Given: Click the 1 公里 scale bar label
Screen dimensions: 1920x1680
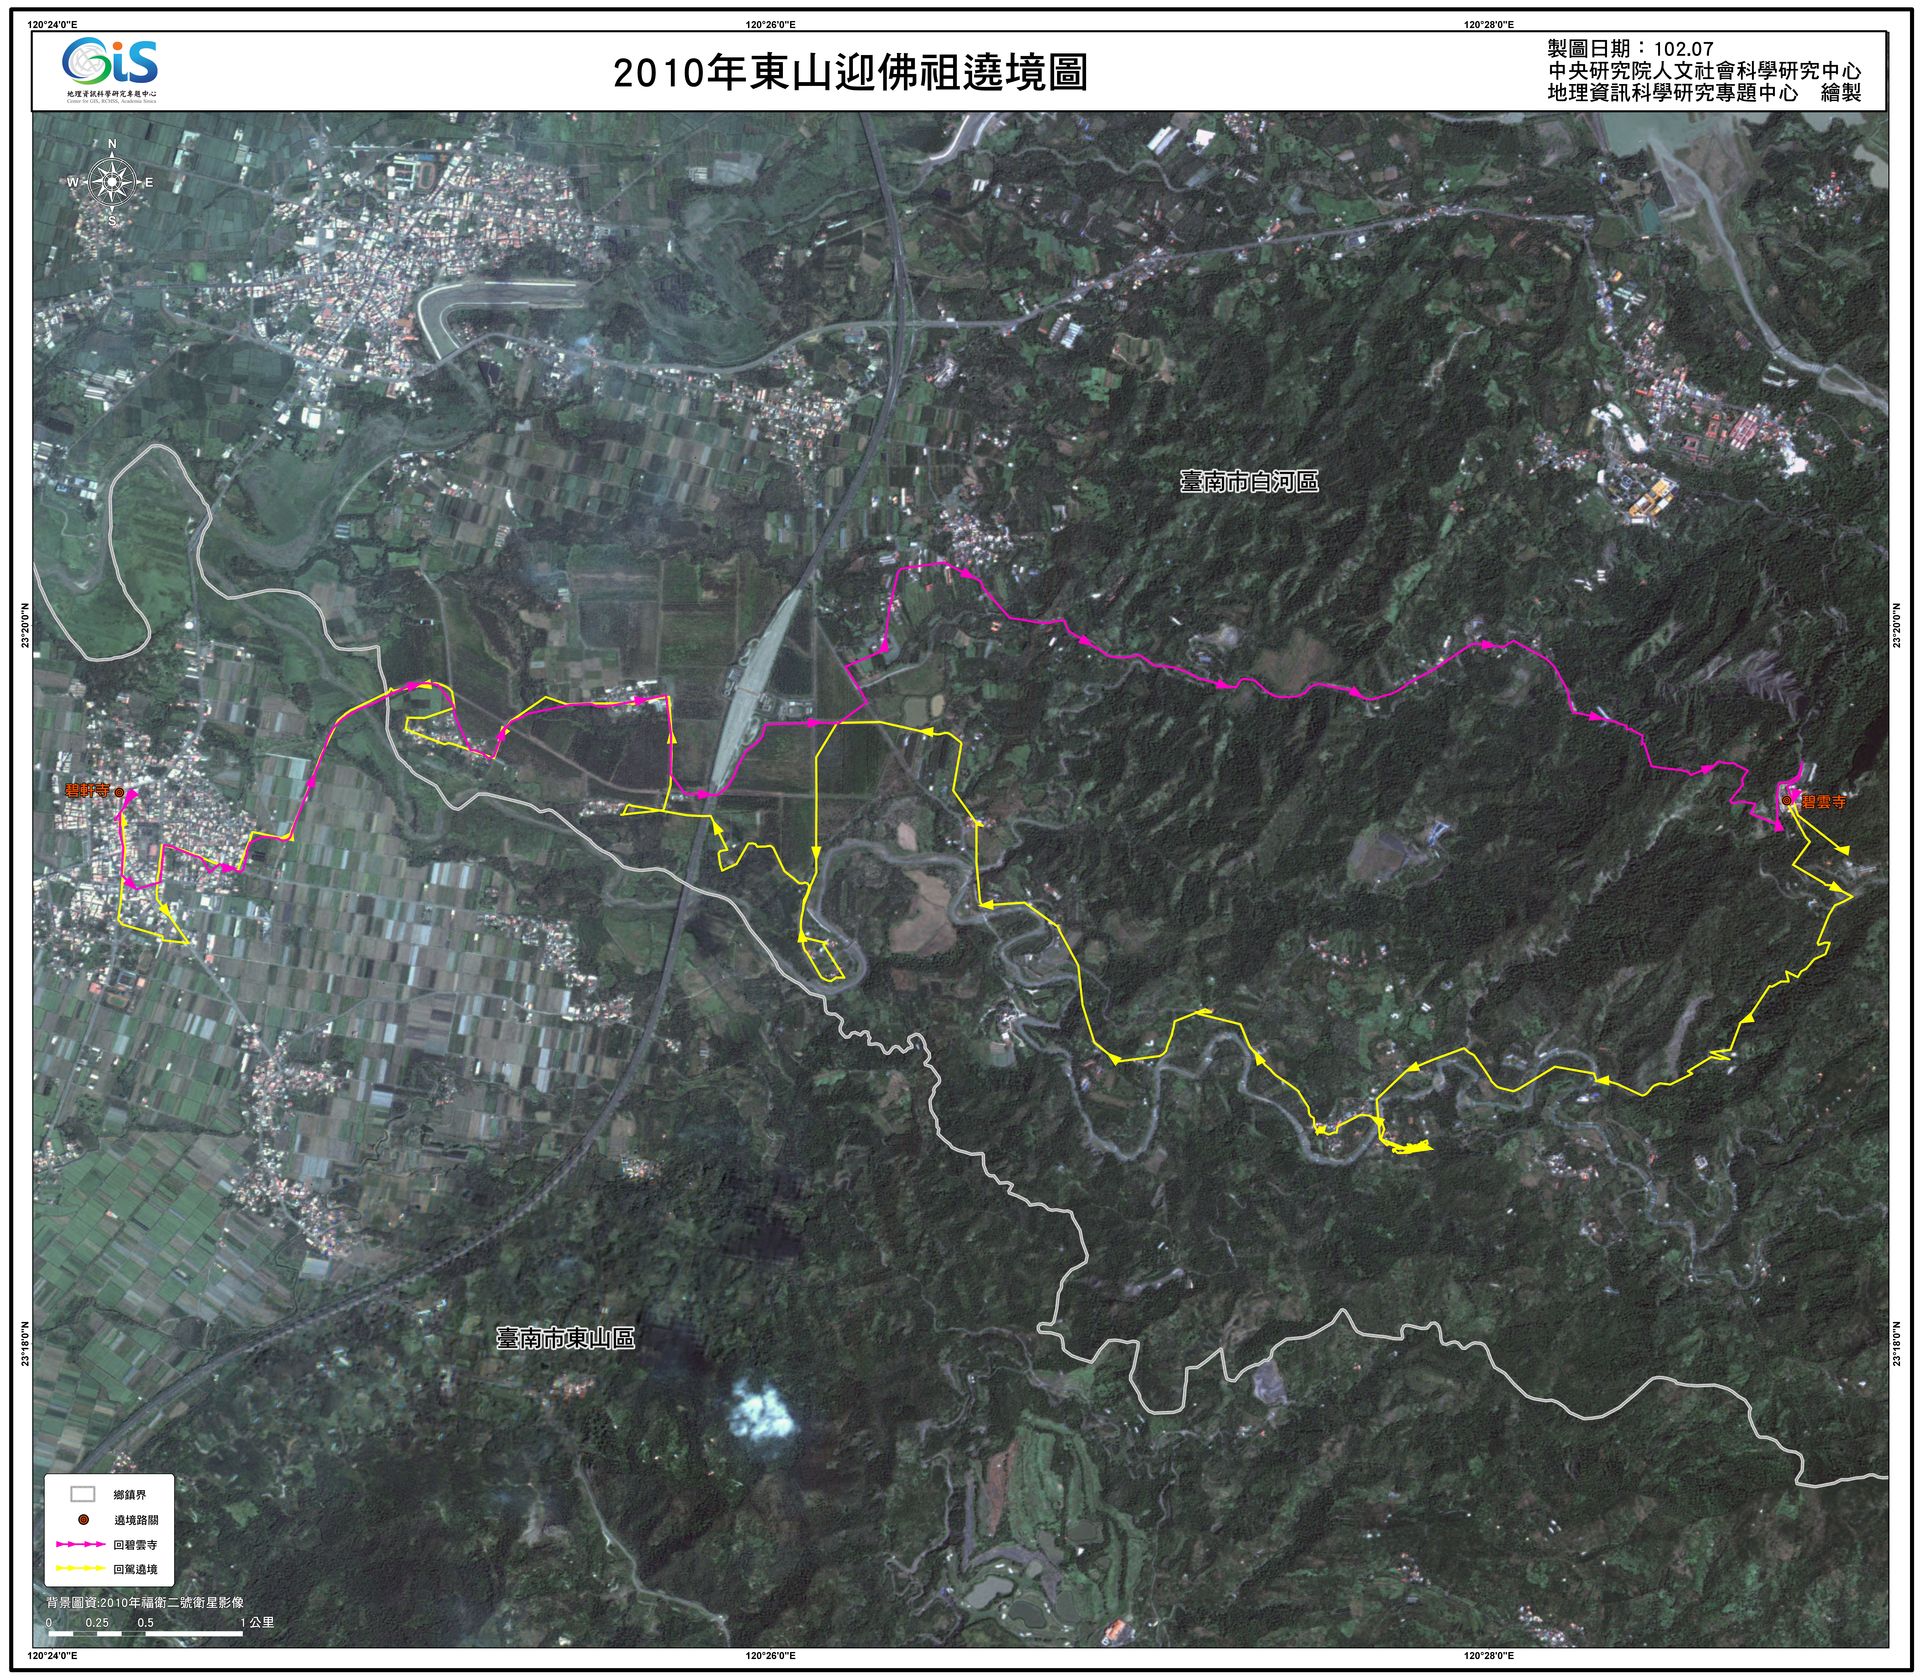Looking at the screenshot, I should point(257,1622).
